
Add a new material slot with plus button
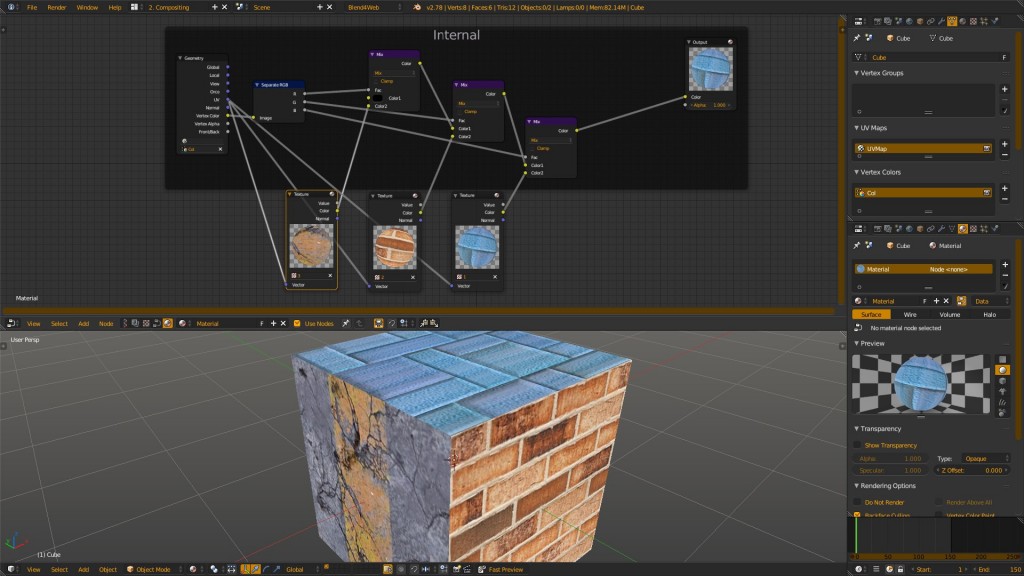(1005, 264)
